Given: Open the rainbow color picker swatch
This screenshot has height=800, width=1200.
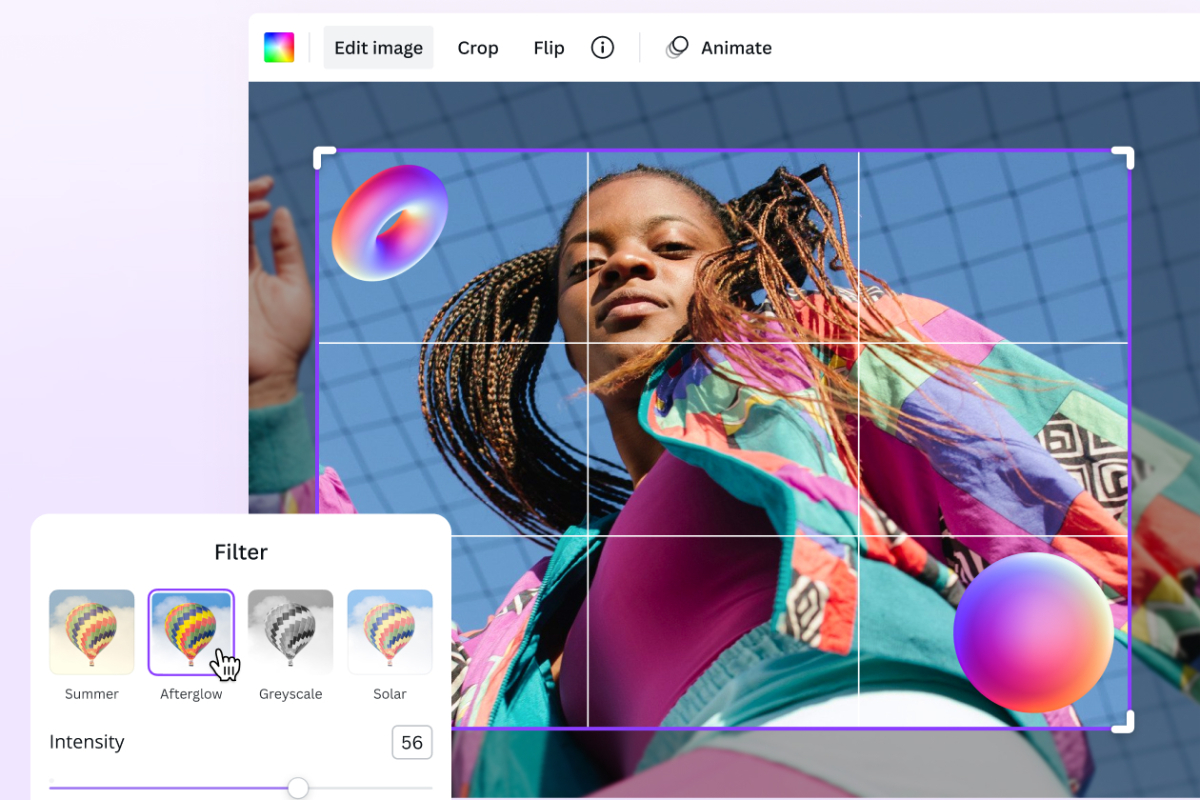Looking at the screenshot, I should [279, 46].
